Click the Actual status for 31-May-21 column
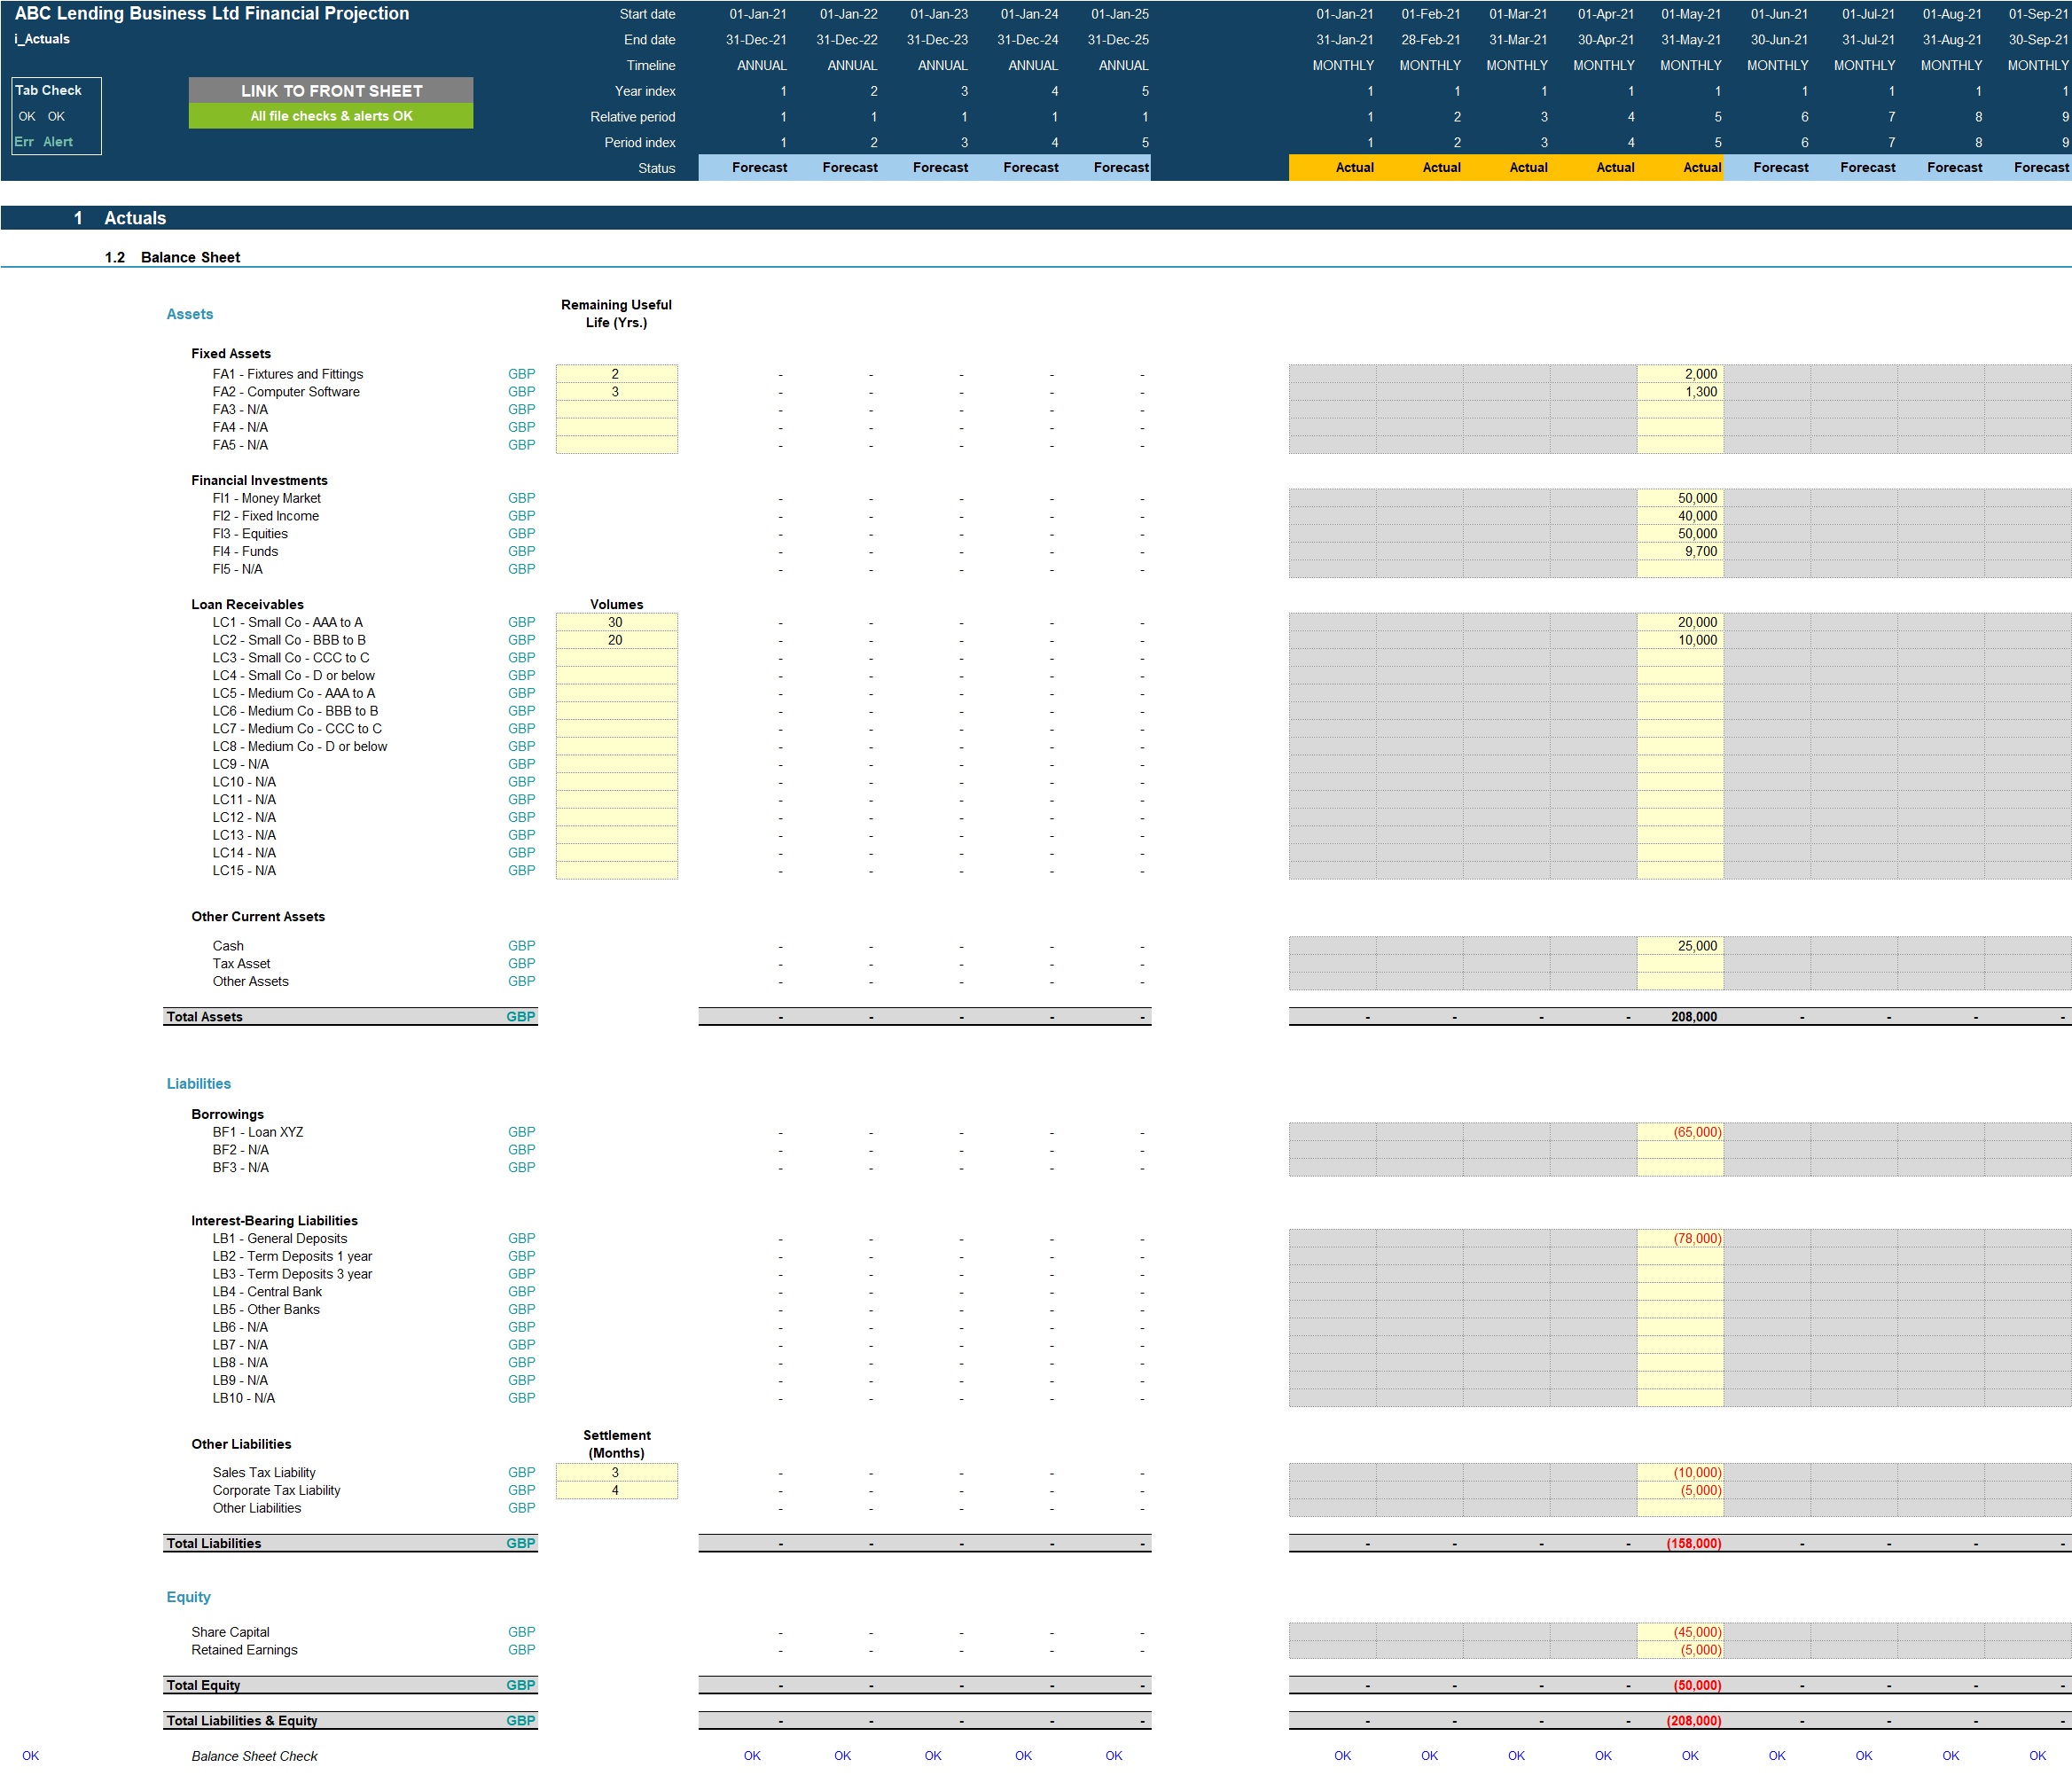This screenshot has width=2072, height=1783. point(1701,167)
